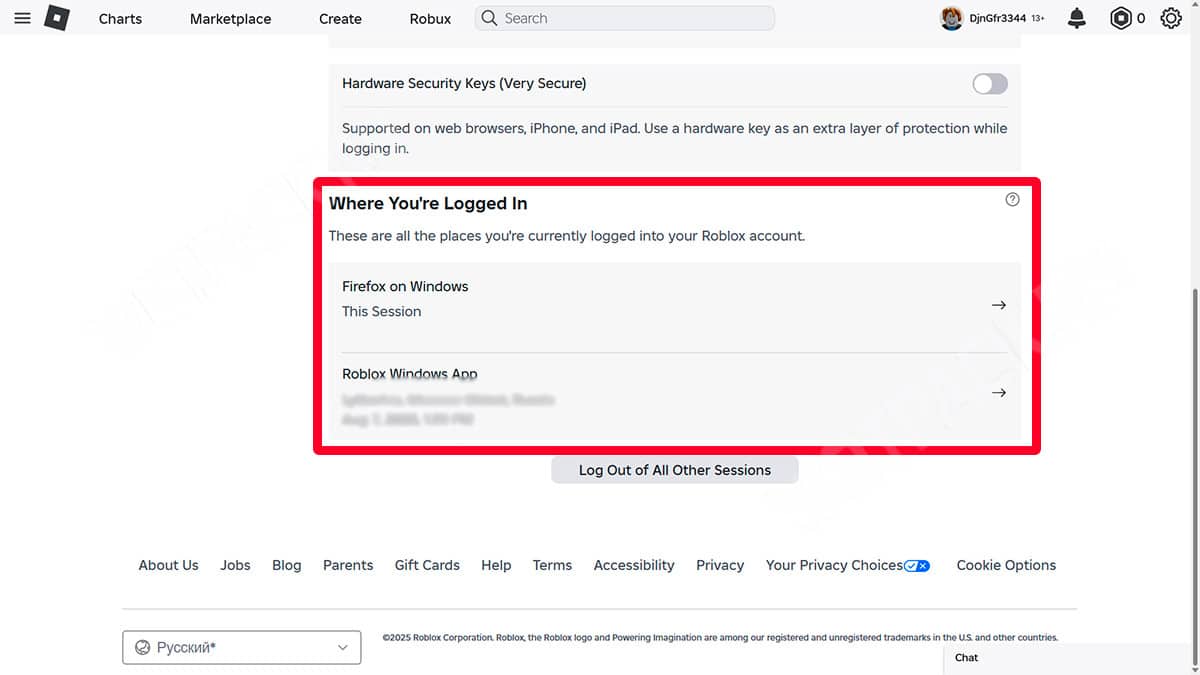Click the help icon beside Where You're Logged In

tap(1012, 199)
